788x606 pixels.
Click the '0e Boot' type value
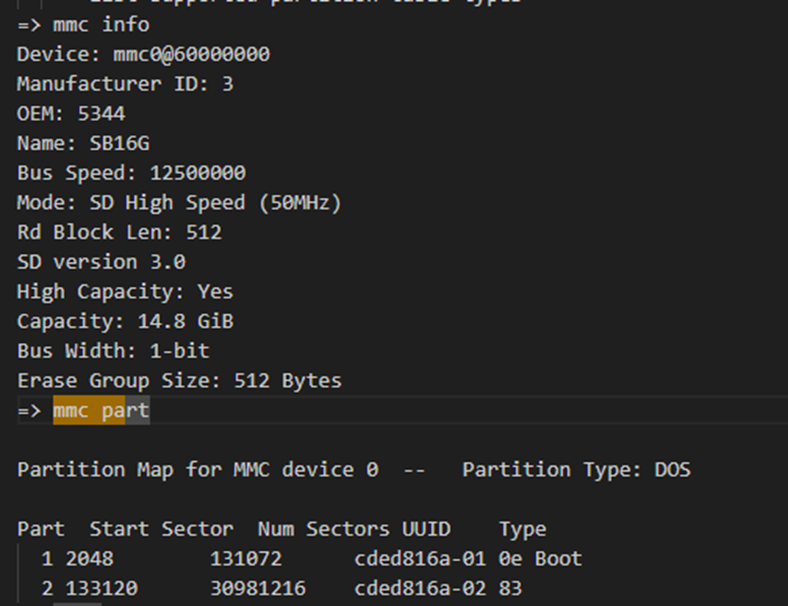[x=540, y=559]
